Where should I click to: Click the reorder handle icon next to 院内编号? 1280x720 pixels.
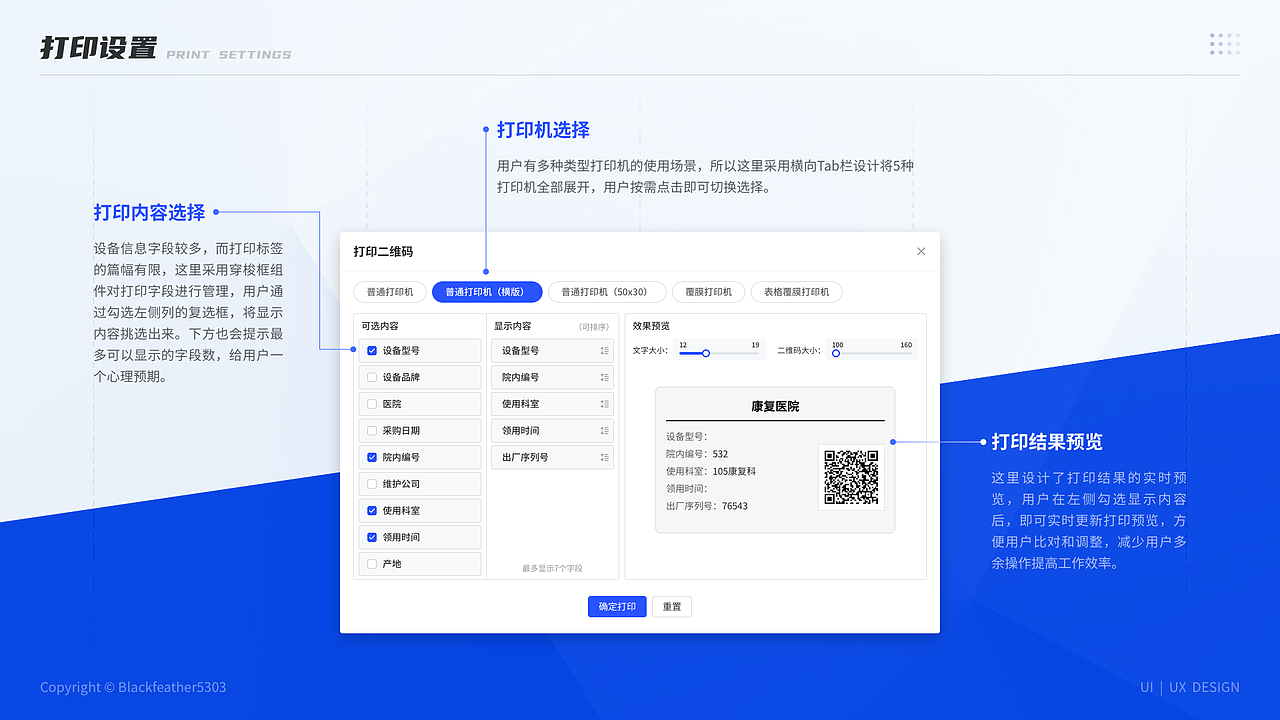[x=605, y=377]
